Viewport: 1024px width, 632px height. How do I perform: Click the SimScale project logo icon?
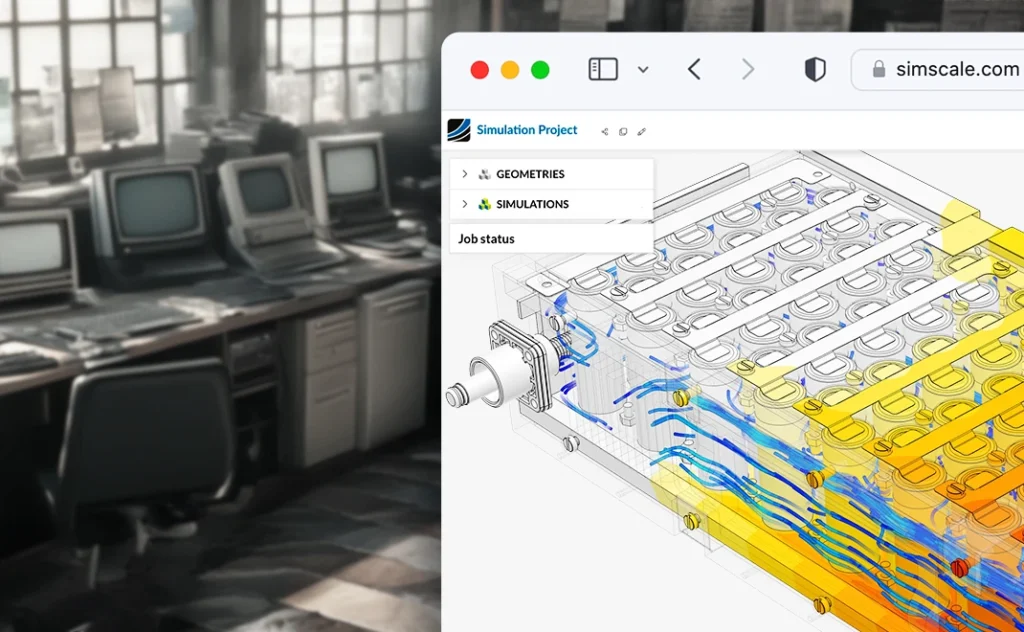pos(458,130)
